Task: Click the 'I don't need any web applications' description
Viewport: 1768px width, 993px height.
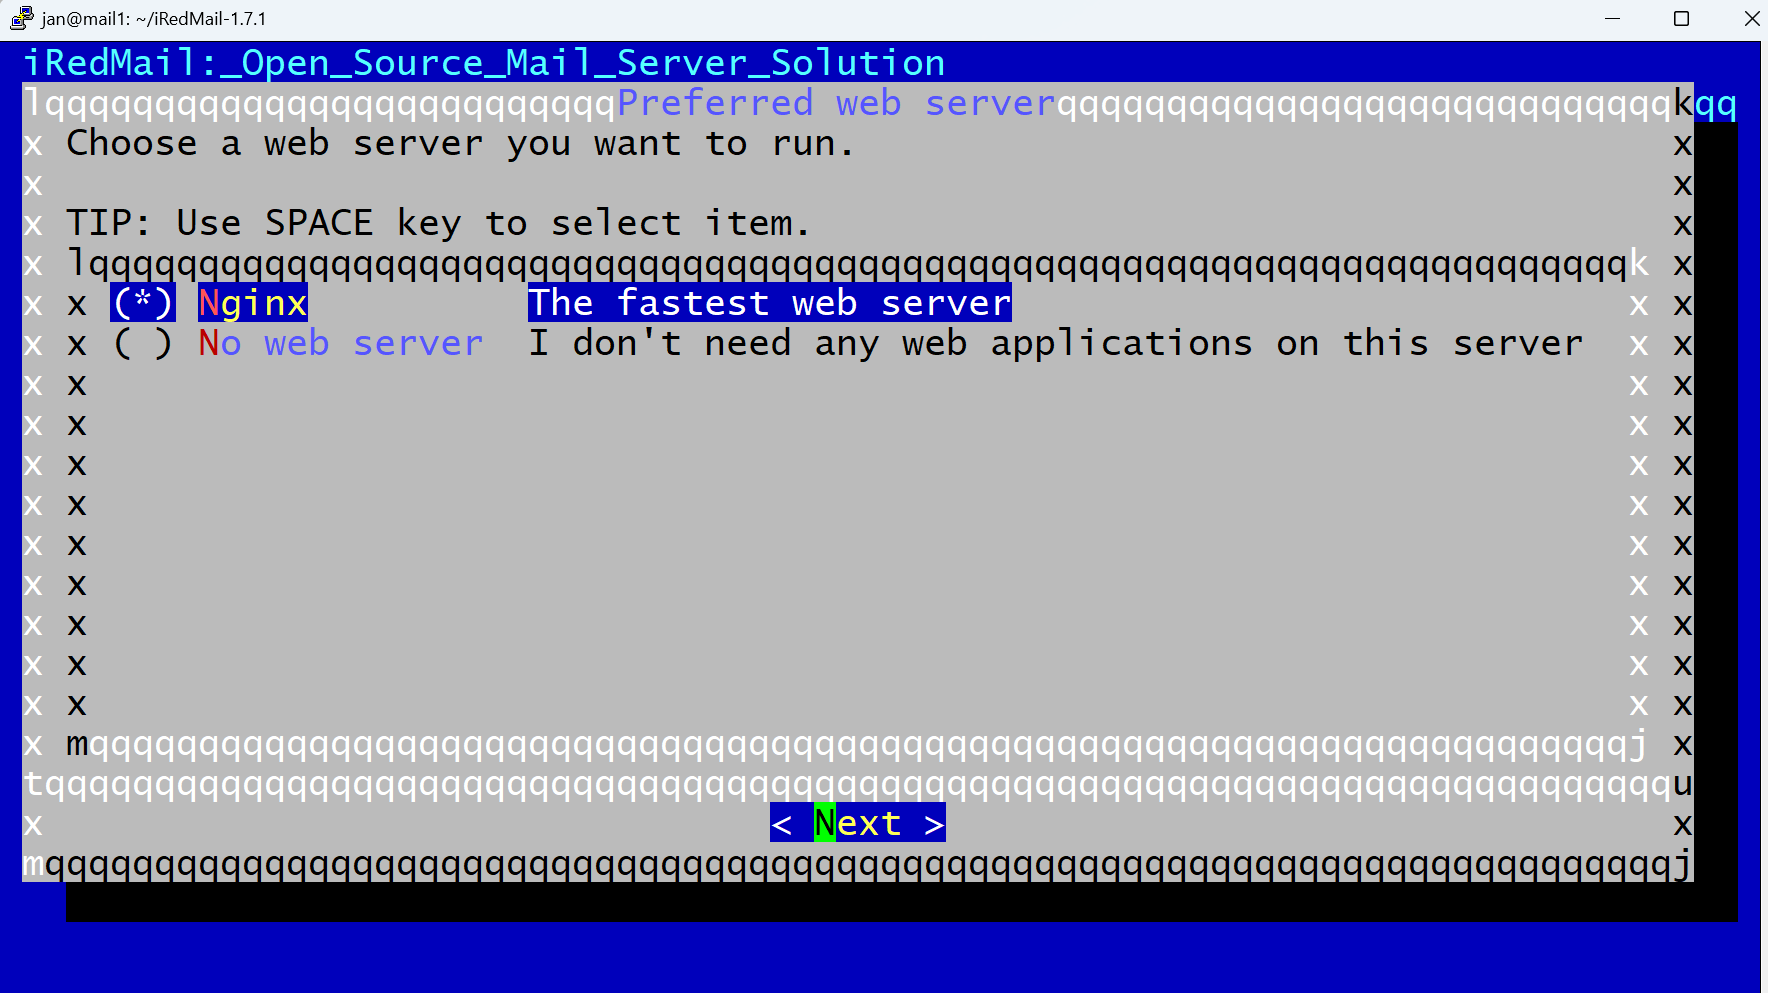Action: pyautogui.click(x=1056, y=343)
